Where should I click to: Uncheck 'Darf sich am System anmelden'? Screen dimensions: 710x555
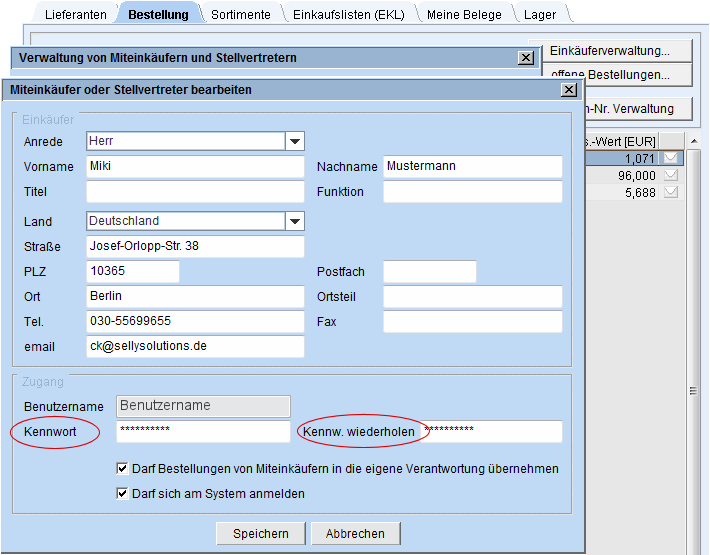coord(123,493)
